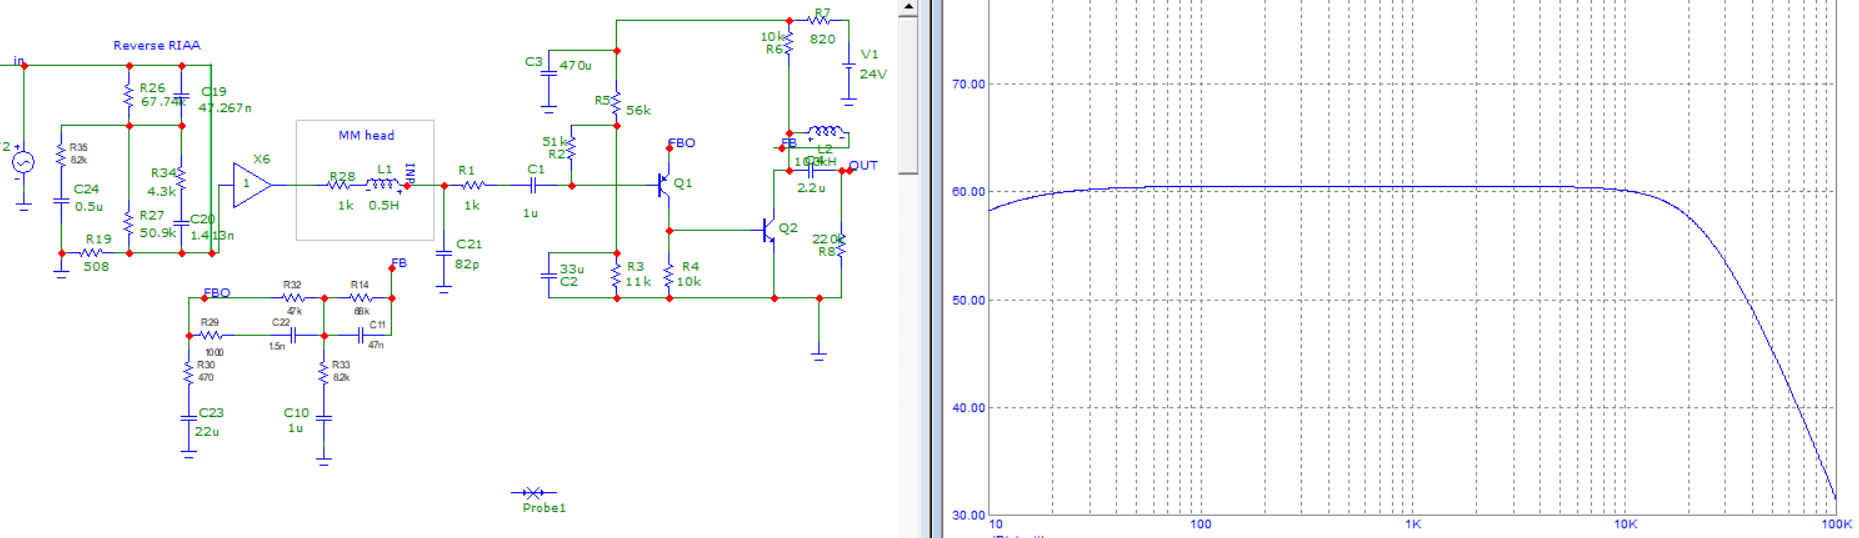Click the "FBO" label near Q1

click(682, 143)
